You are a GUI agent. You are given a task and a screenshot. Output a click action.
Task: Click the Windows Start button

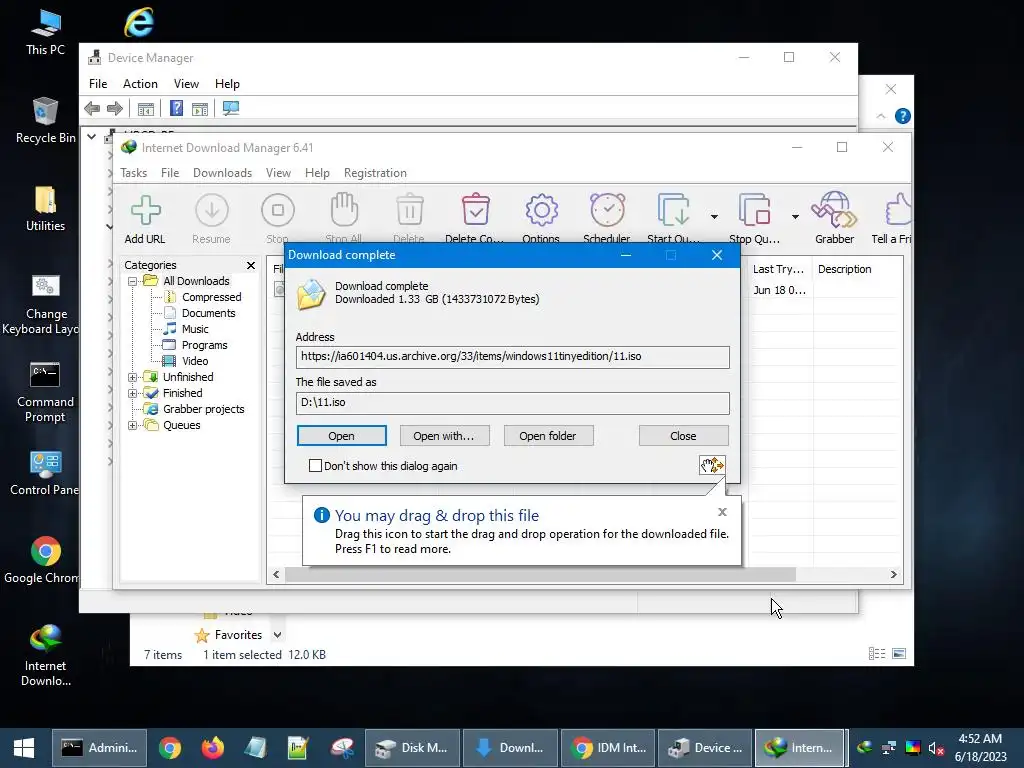pyautogui.click(x=24, y=748)
